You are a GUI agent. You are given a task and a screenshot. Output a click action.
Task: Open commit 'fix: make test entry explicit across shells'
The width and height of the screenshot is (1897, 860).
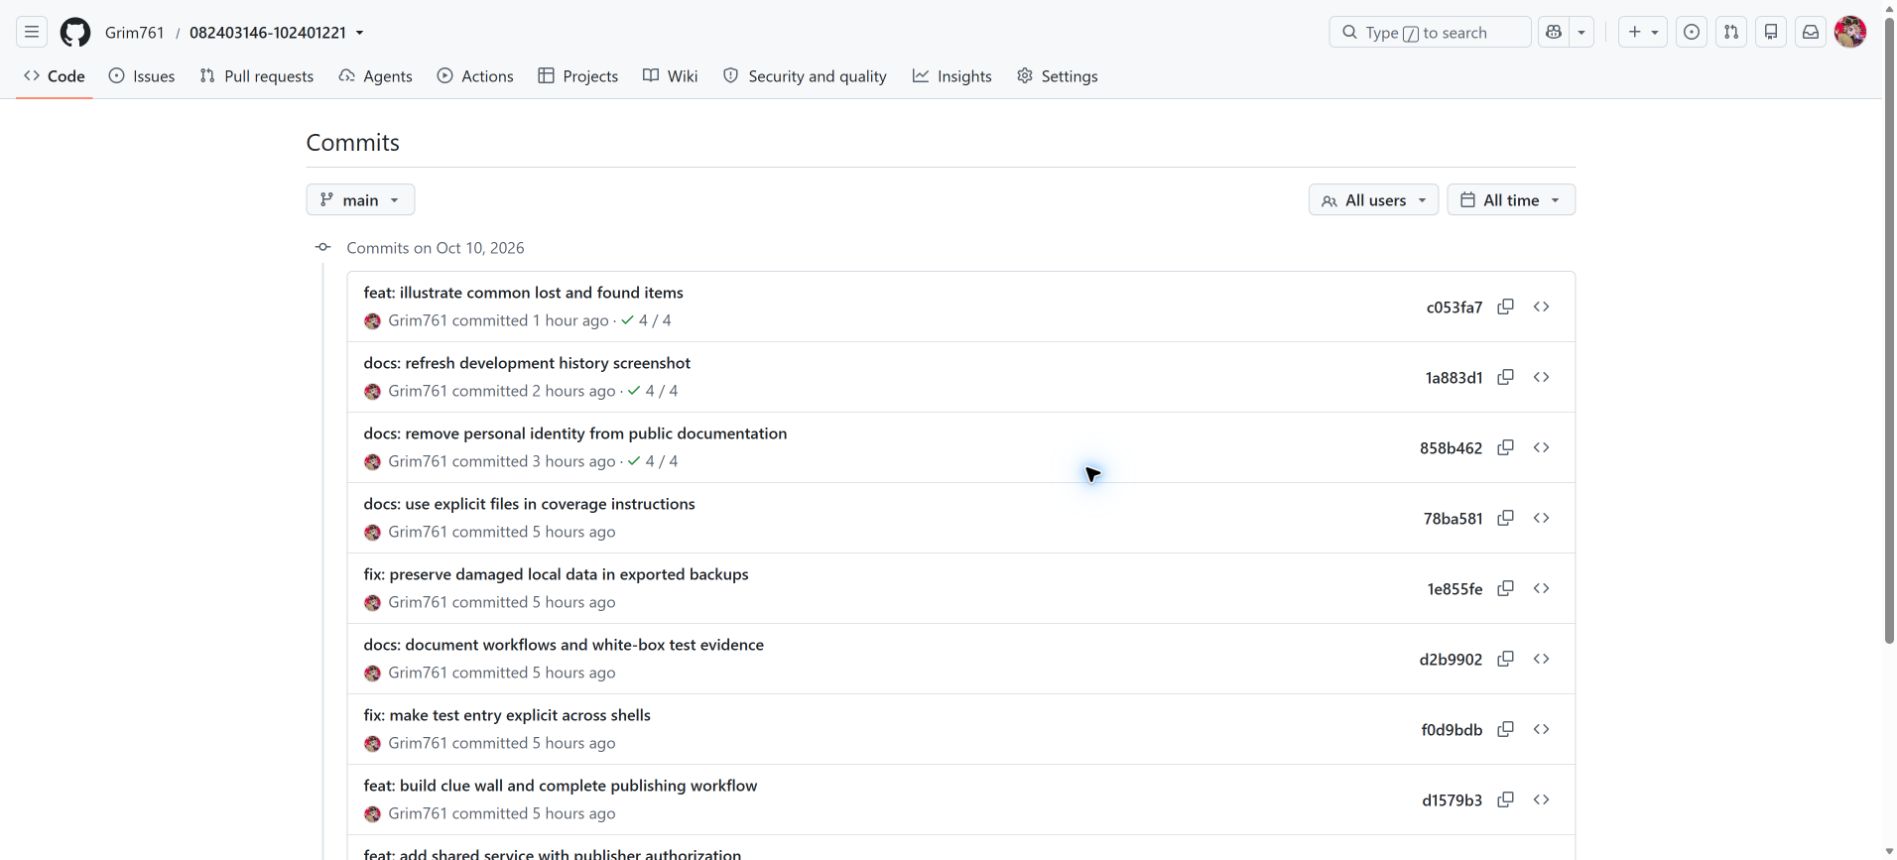coord(507,715)
